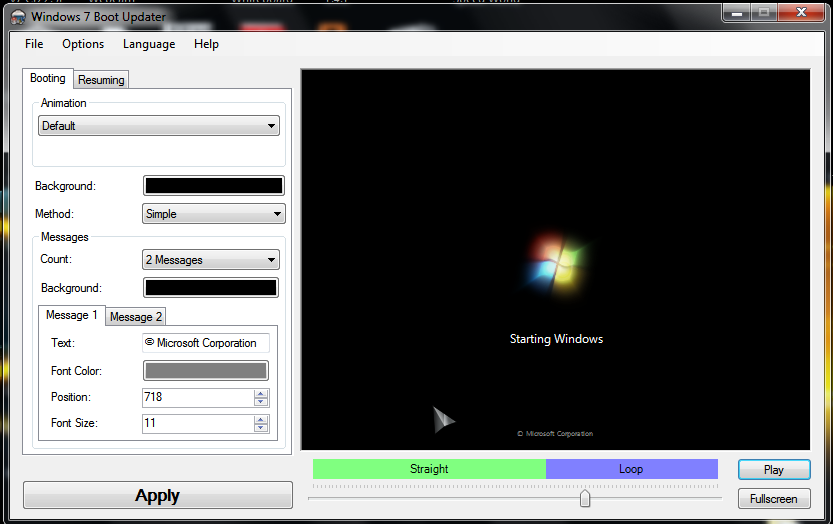Click the purple Loop section bar
Screen dimensions: 833x524
coord(632,469)
